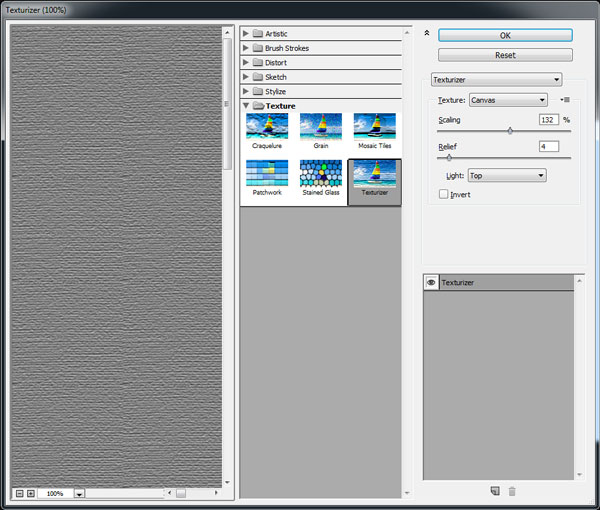Click the Scaling label text
This screenshot has width=600, height=510.
(x=449, y=120)
